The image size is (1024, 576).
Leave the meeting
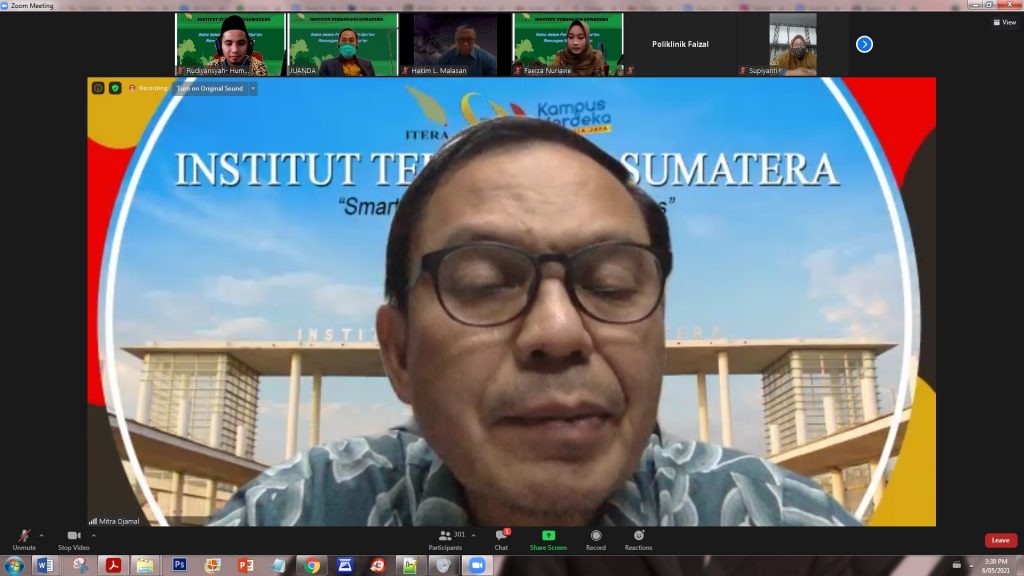click(x=1000, y=540)
